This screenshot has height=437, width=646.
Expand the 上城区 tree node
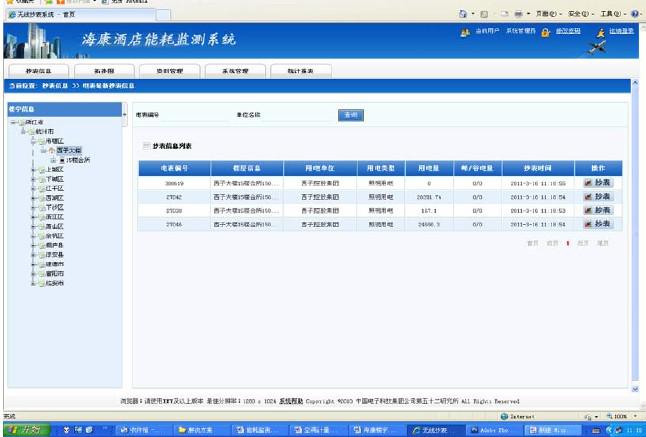pyautogui.click(x=33, y=169)
